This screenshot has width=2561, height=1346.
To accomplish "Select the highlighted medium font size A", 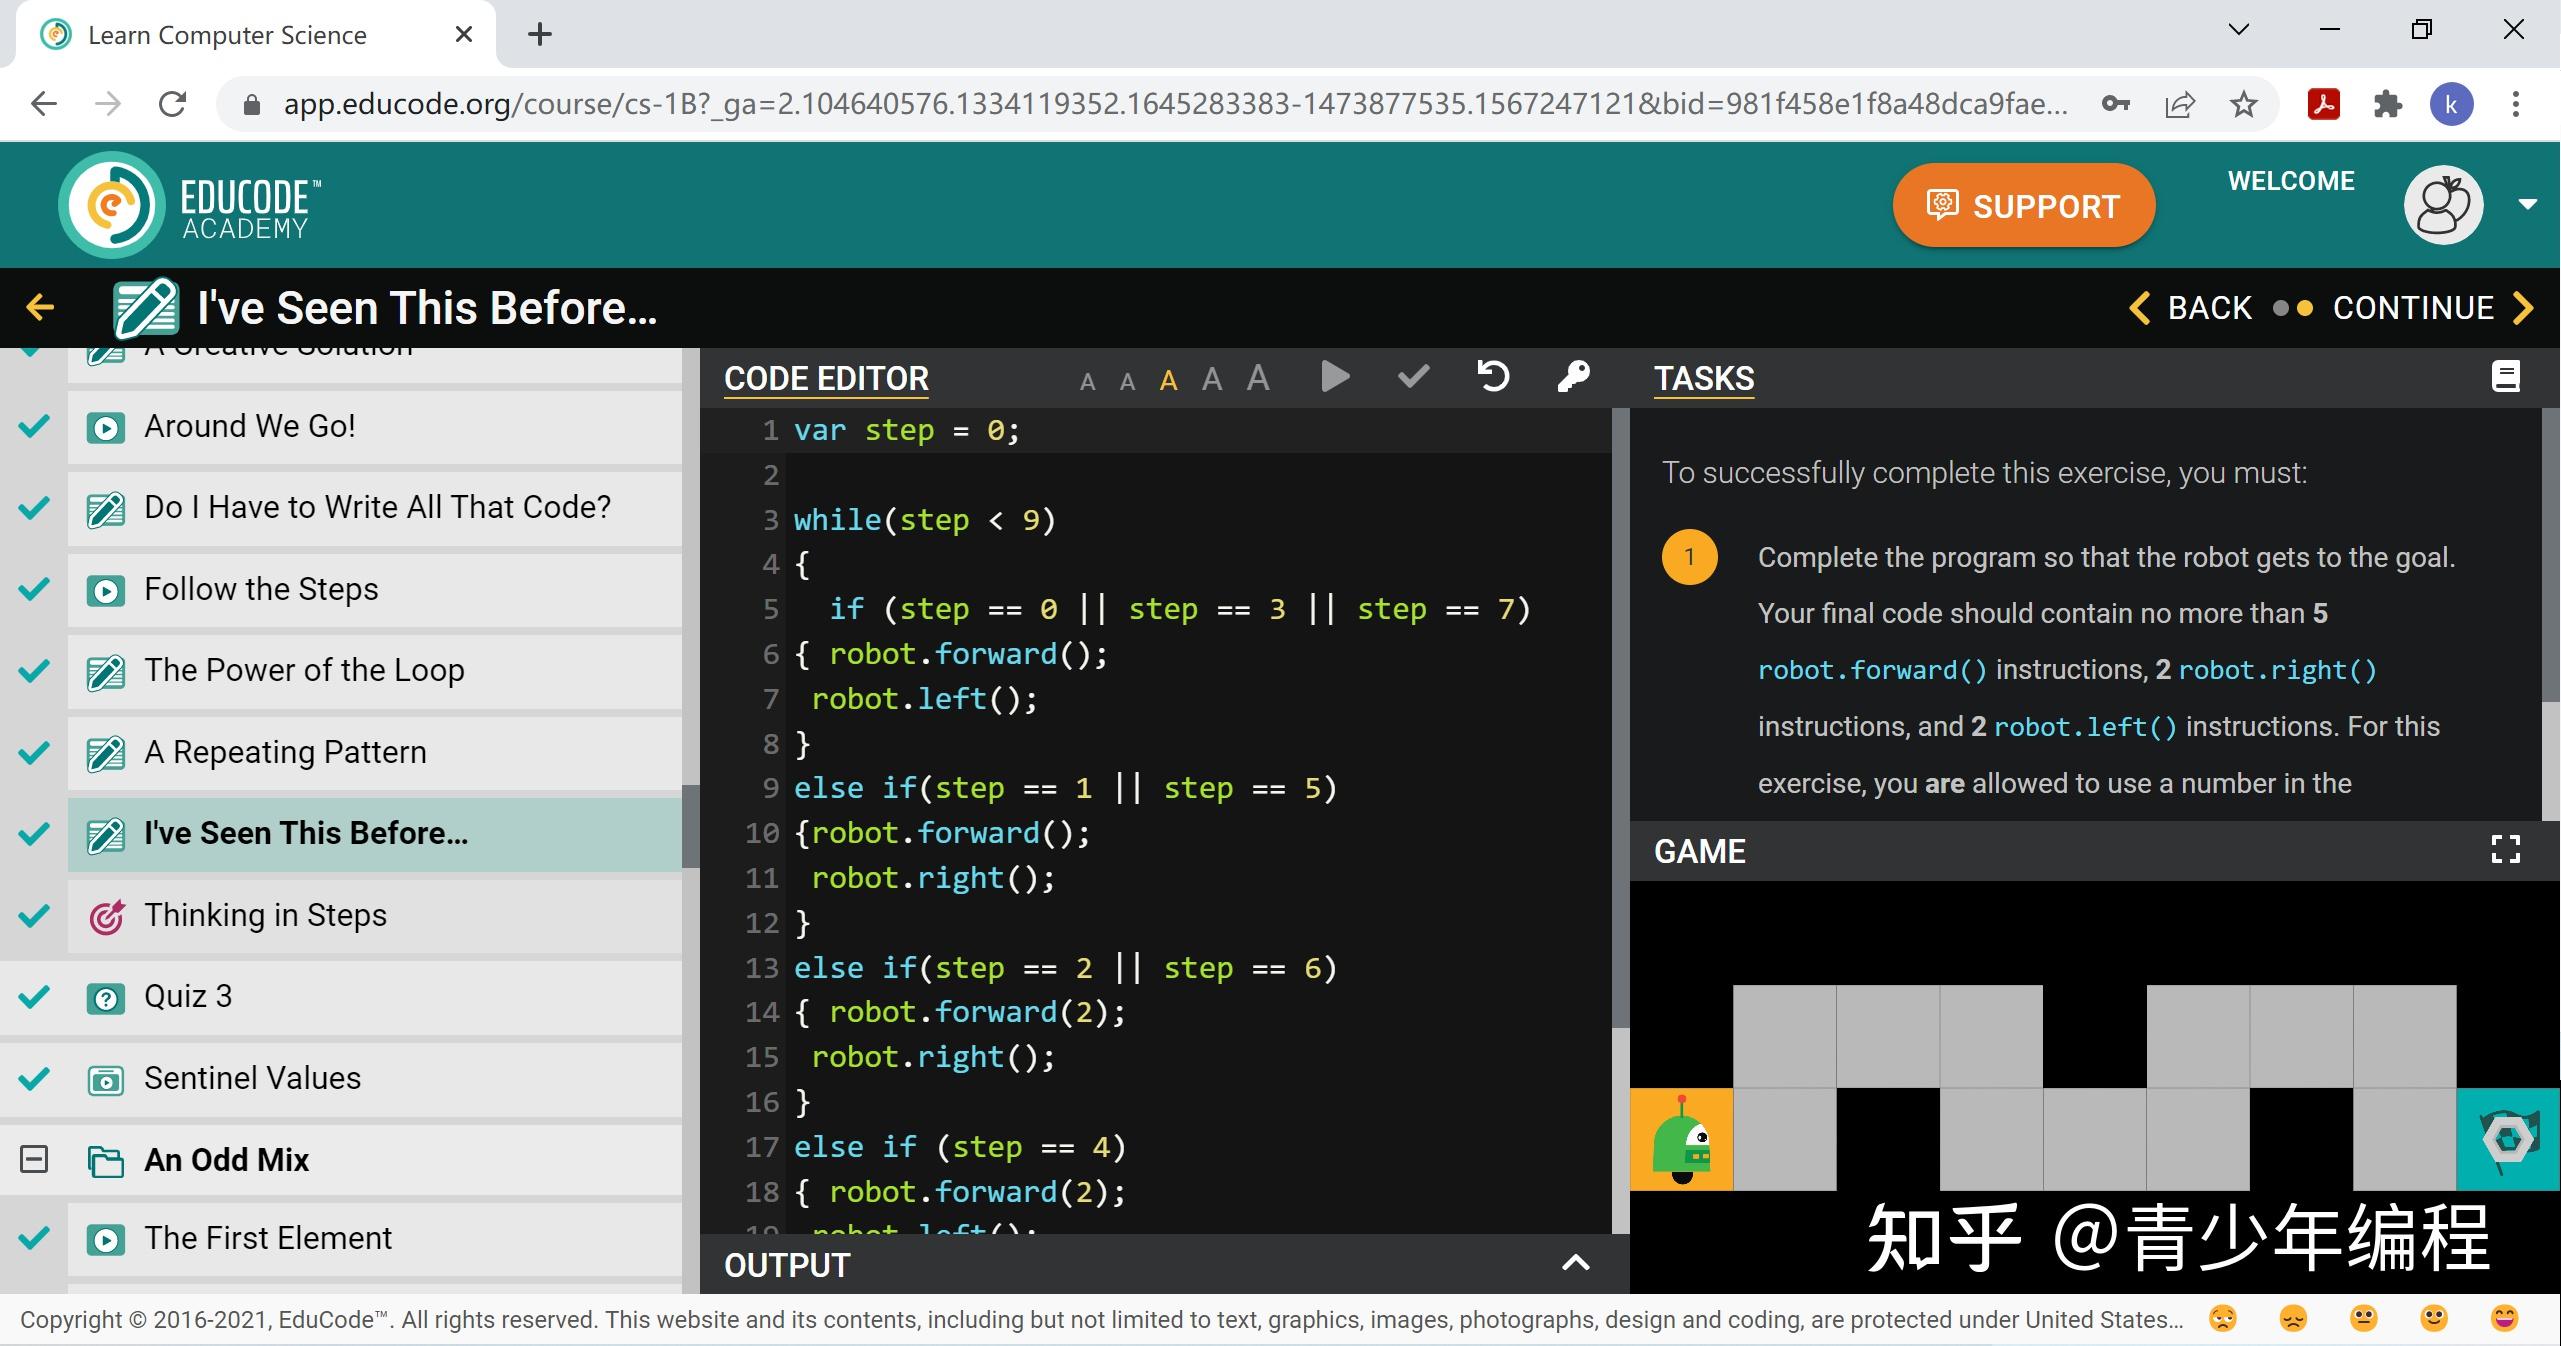I will 1168,380.
